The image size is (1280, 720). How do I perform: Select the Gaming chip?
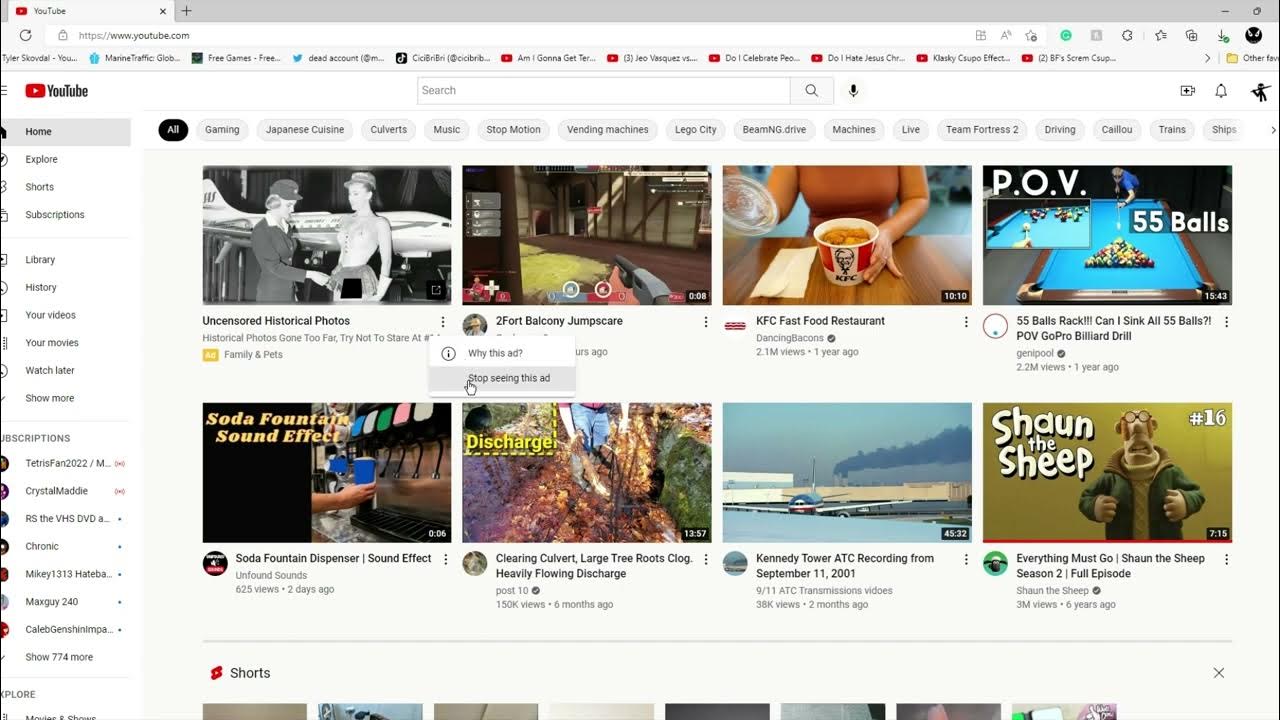click(x=222, y=130)
